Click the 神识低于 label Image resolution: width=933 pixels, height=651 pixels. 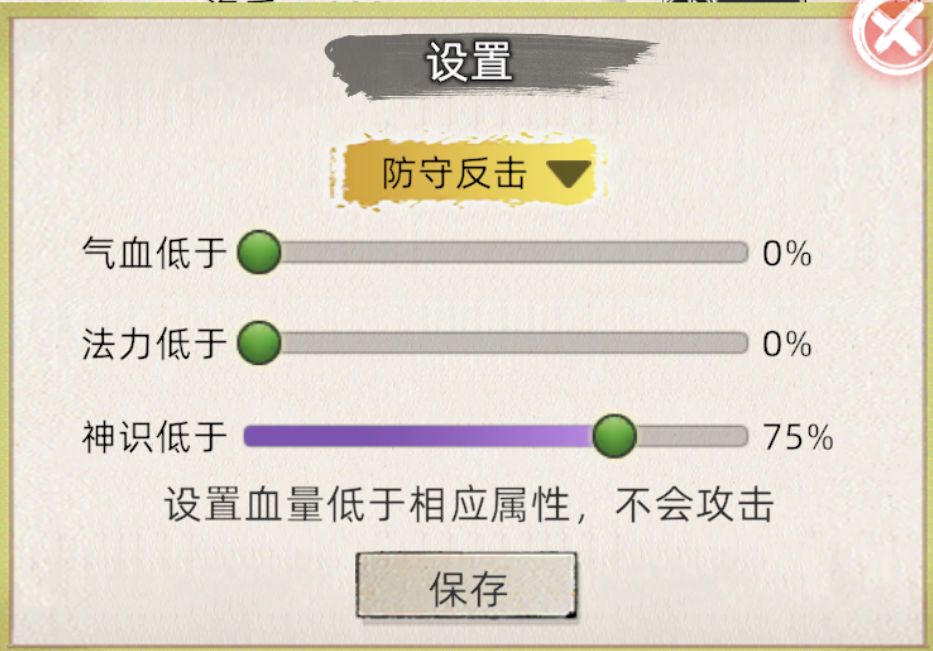[155, 436]
